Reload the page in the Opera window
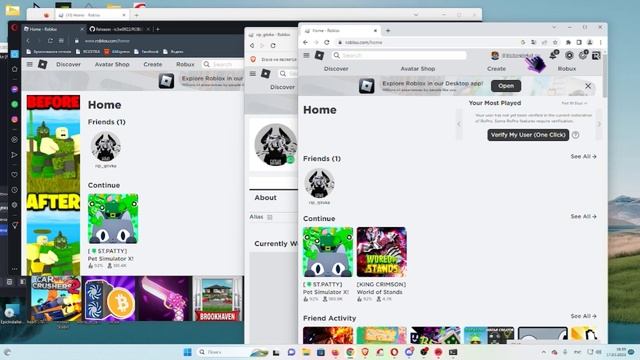The width and height of the screenshot is (640, 360). (50, 41)
